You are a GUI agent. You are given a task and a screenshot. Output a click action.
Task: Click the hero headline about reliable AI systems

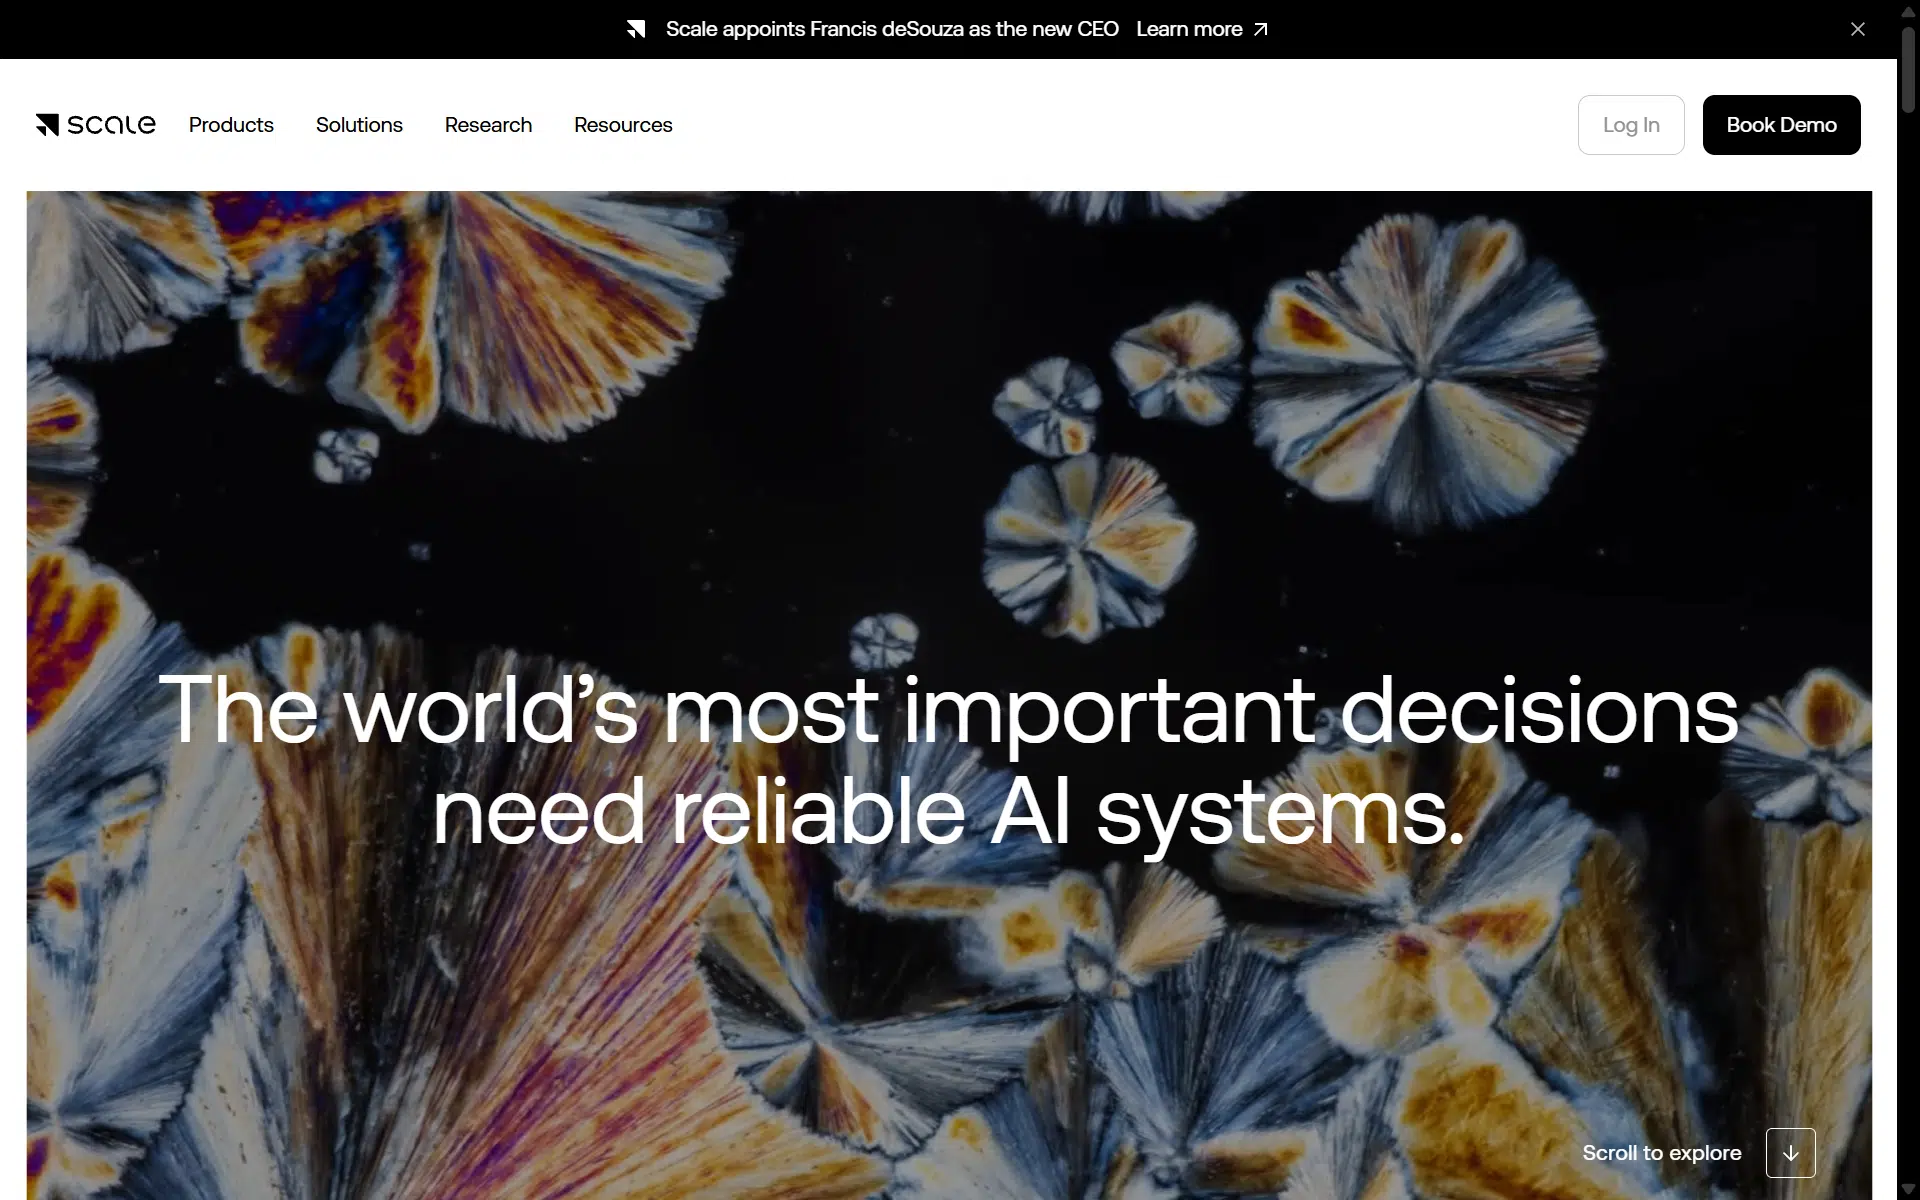coord(948,760)
